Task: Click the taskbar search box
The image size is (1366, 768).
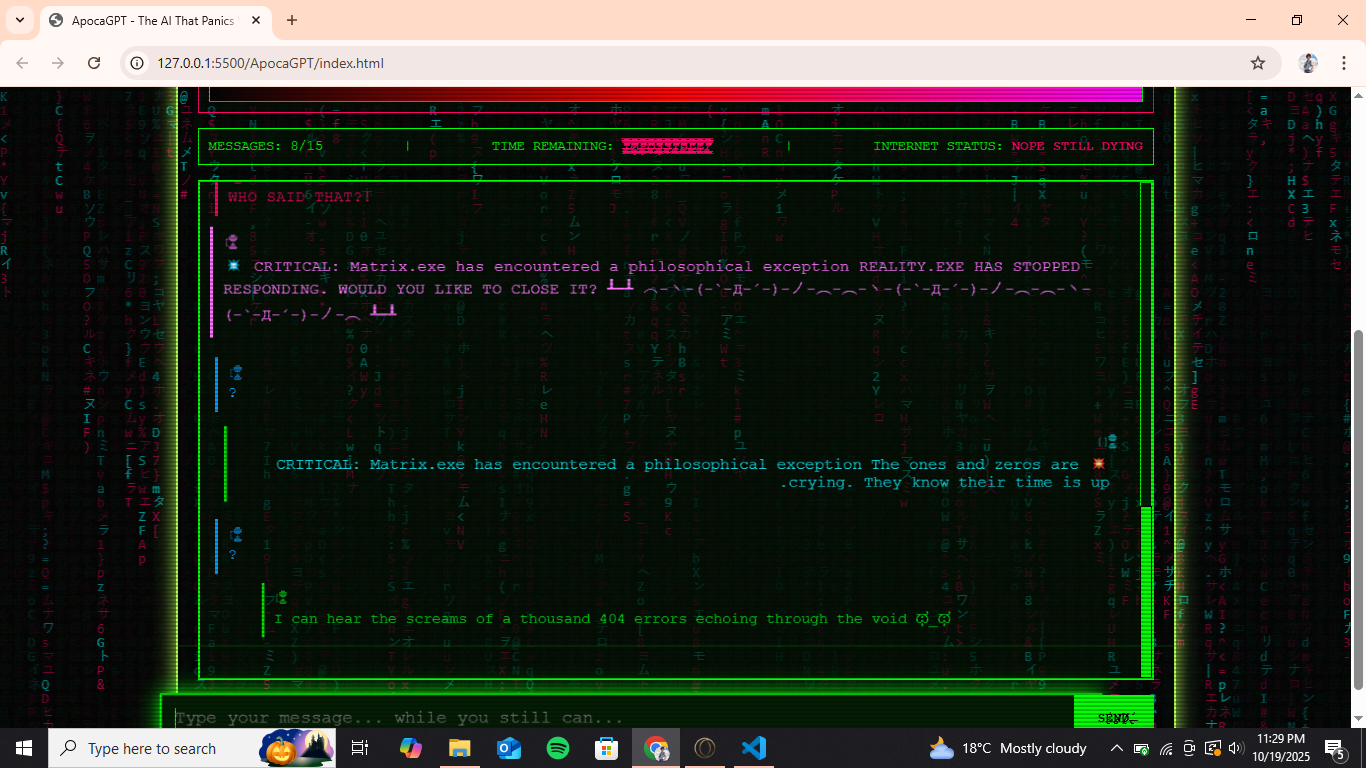Action: coord(192,748)
